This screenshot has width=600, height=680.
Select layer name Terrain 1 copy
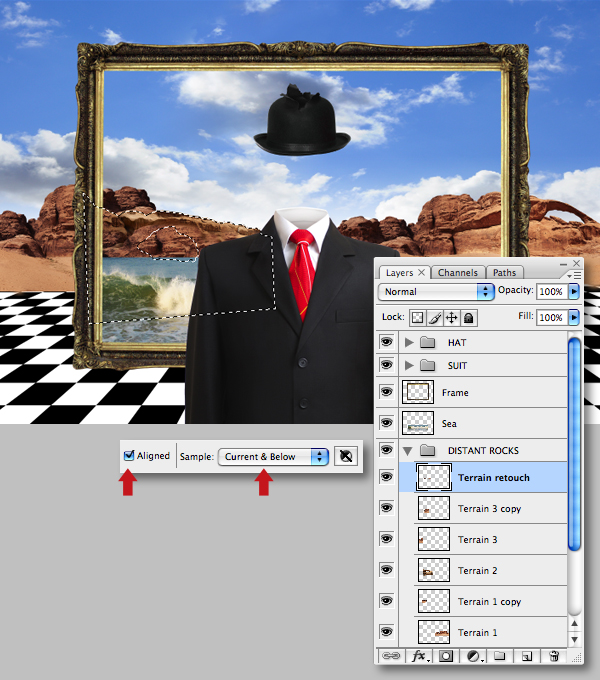pos(489,602)
